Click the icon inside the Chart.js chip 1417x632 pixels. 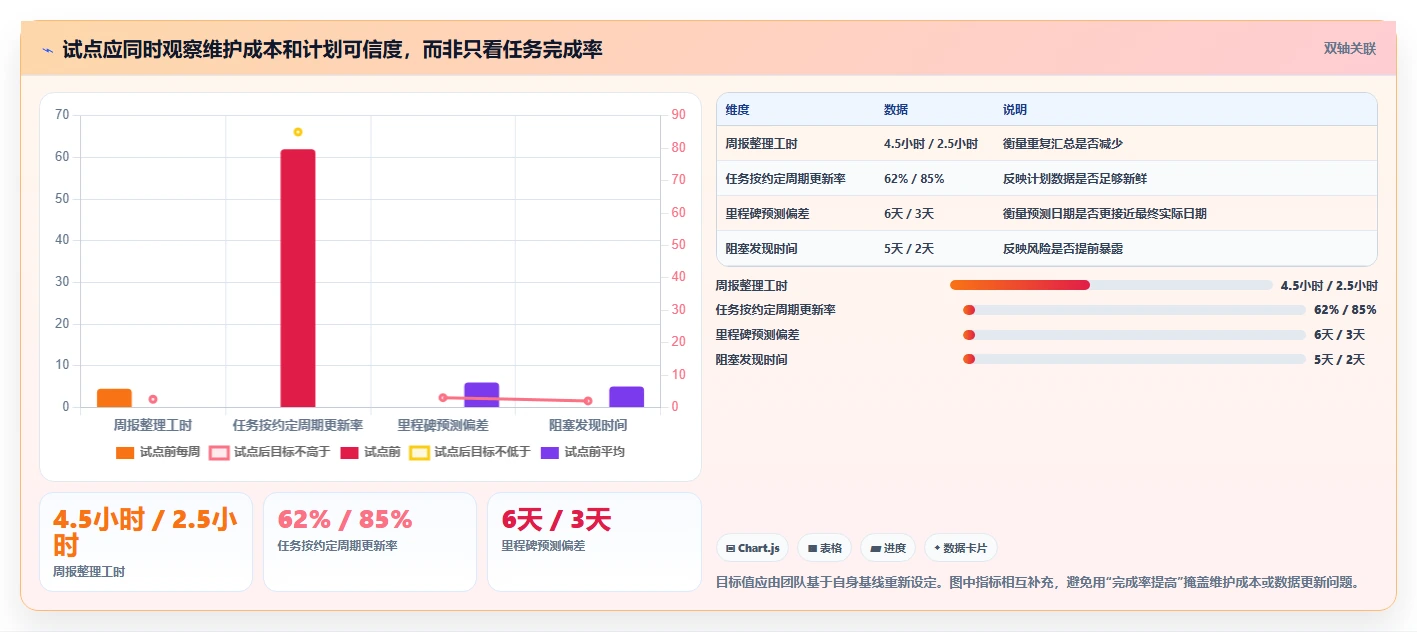(730, 548)
